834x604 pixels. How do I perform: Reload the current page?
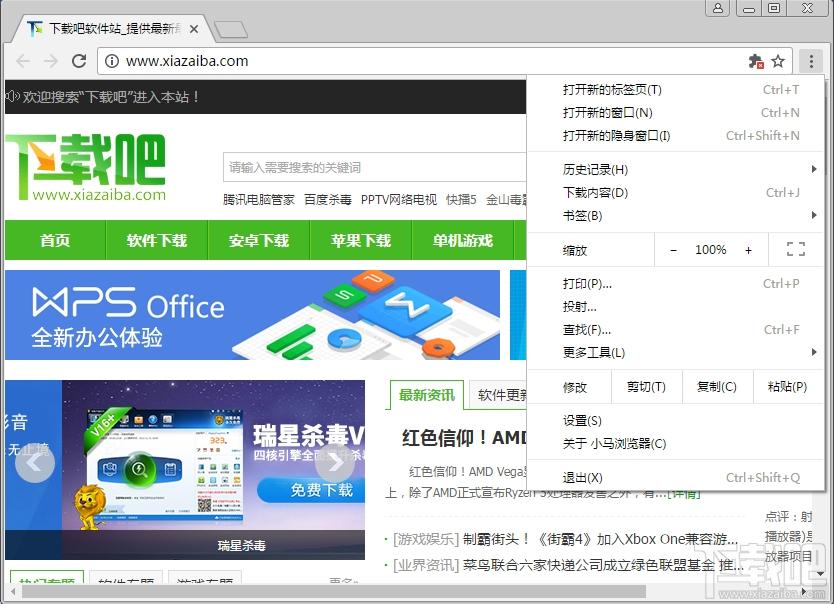(79, 61)
